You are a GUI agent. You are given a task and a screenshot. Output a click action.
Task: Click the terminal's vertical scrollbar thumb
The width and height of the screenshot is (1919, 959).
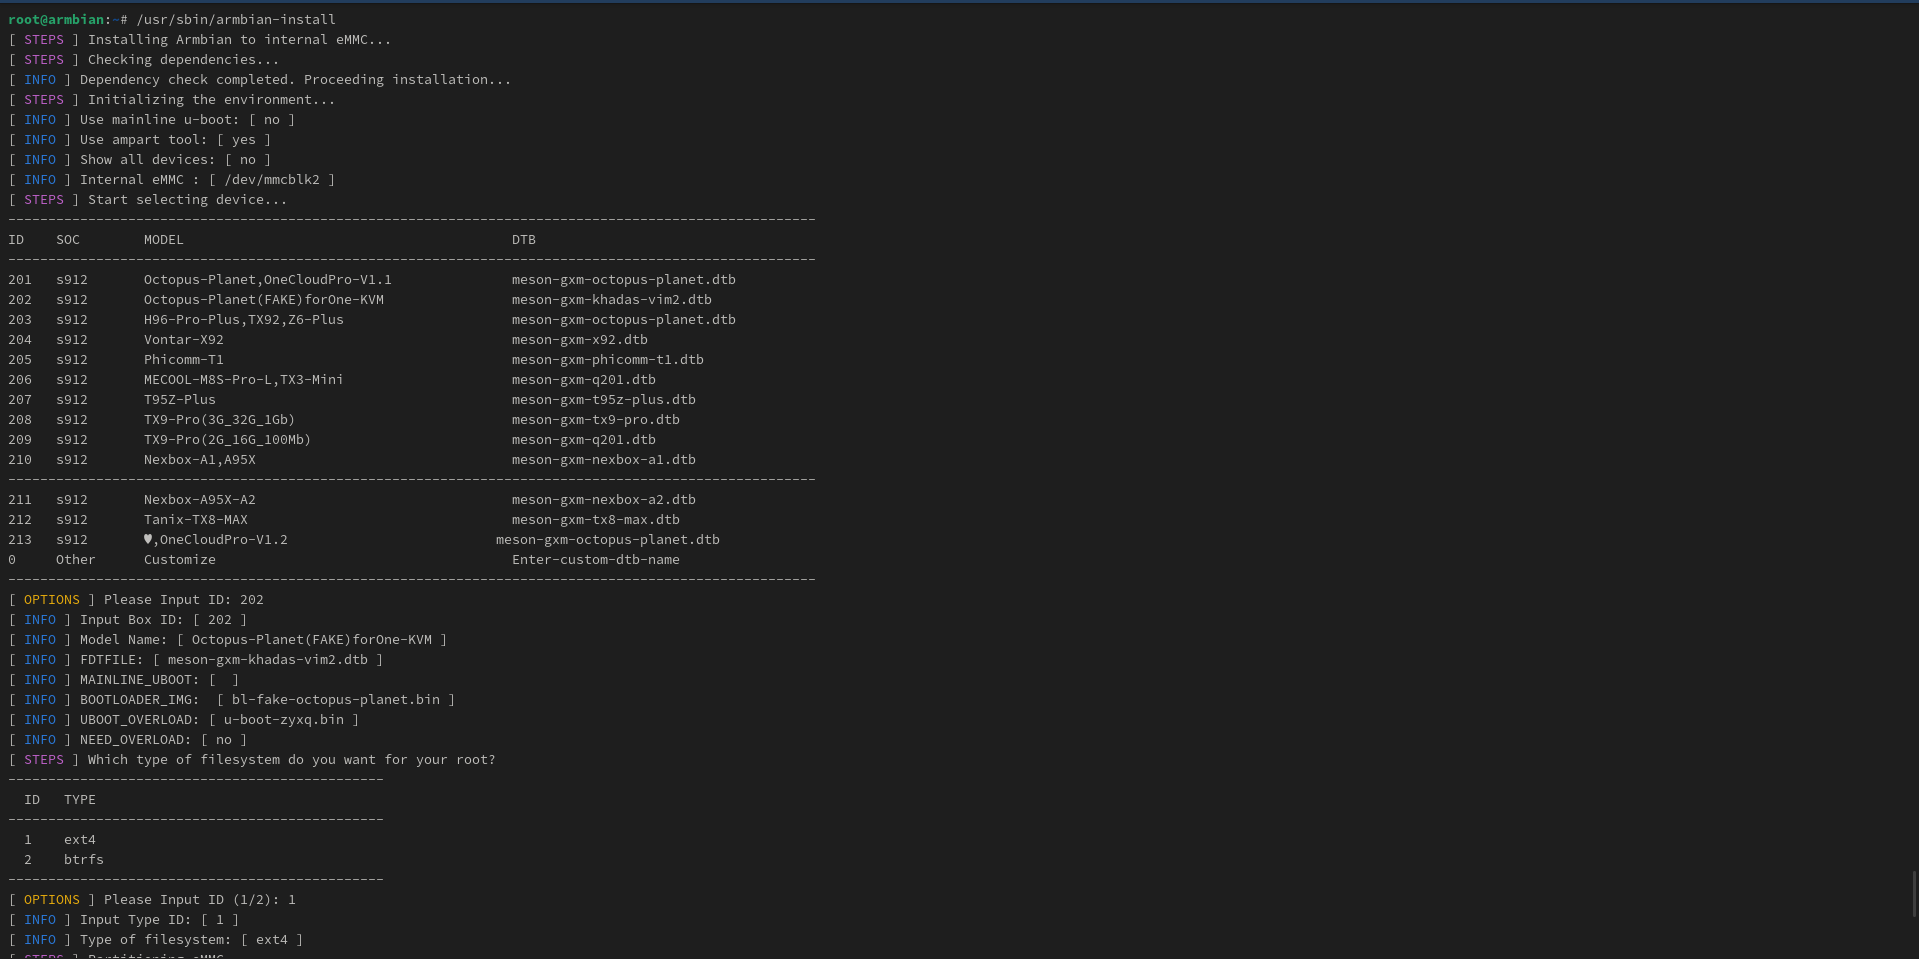(x=1914, y=893)
